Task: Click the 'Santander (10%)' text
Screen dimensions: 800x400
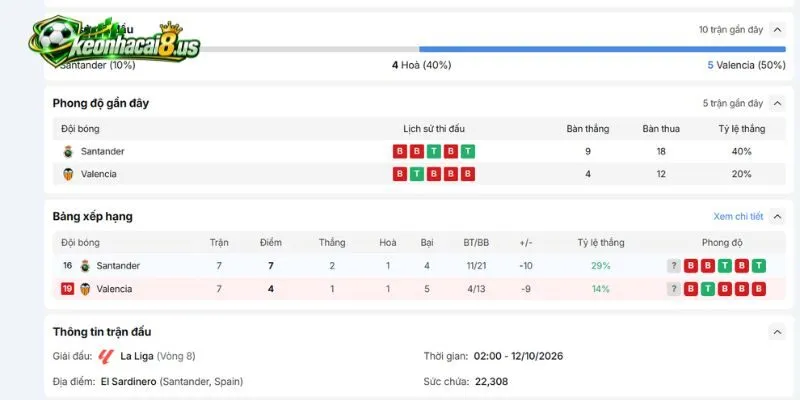Action: 97,65
